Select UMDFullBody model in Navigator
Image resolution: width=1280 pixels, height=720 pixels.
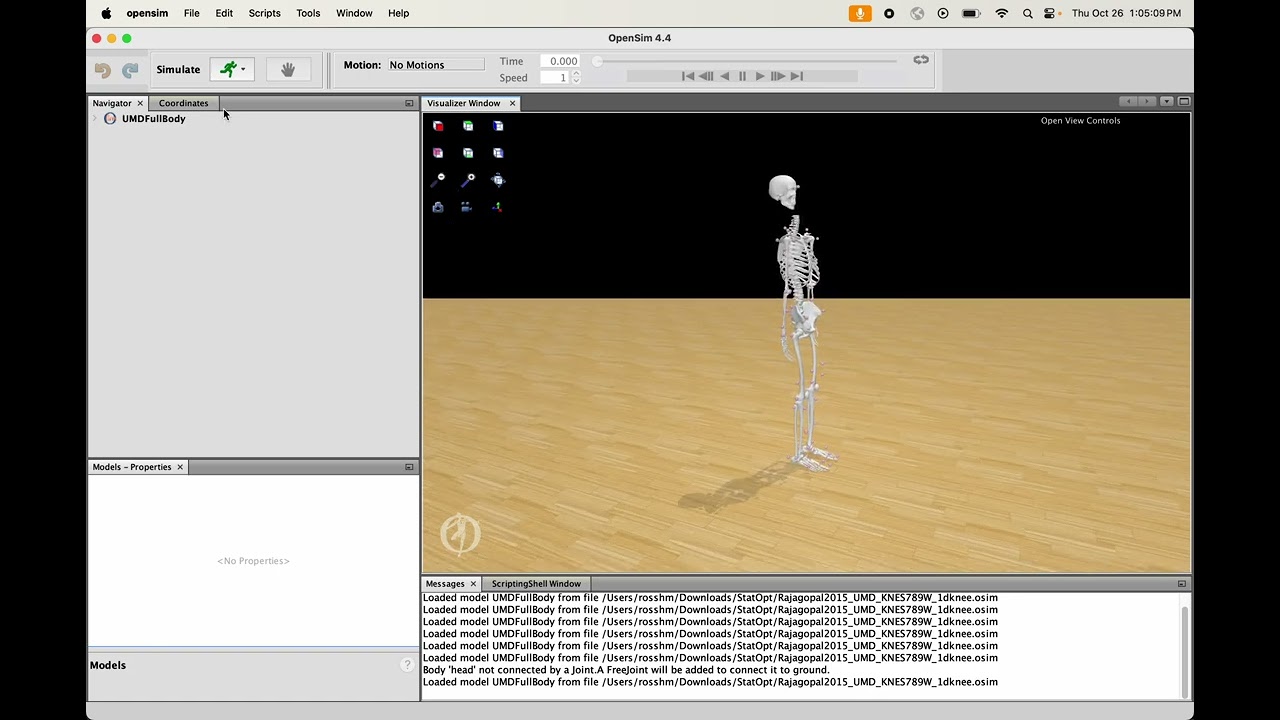point(153,119)
